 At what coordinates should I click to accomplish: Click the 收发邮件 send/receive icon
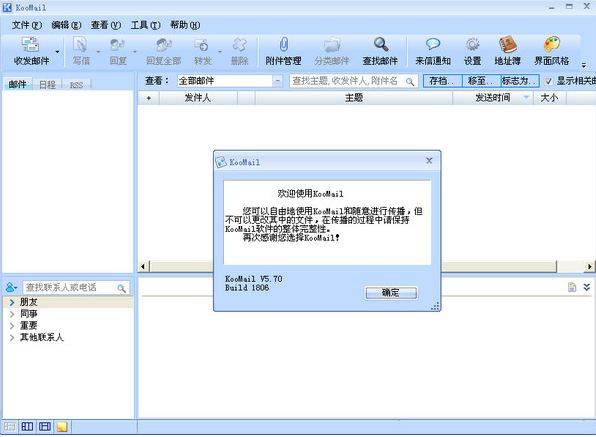point(30,44)
